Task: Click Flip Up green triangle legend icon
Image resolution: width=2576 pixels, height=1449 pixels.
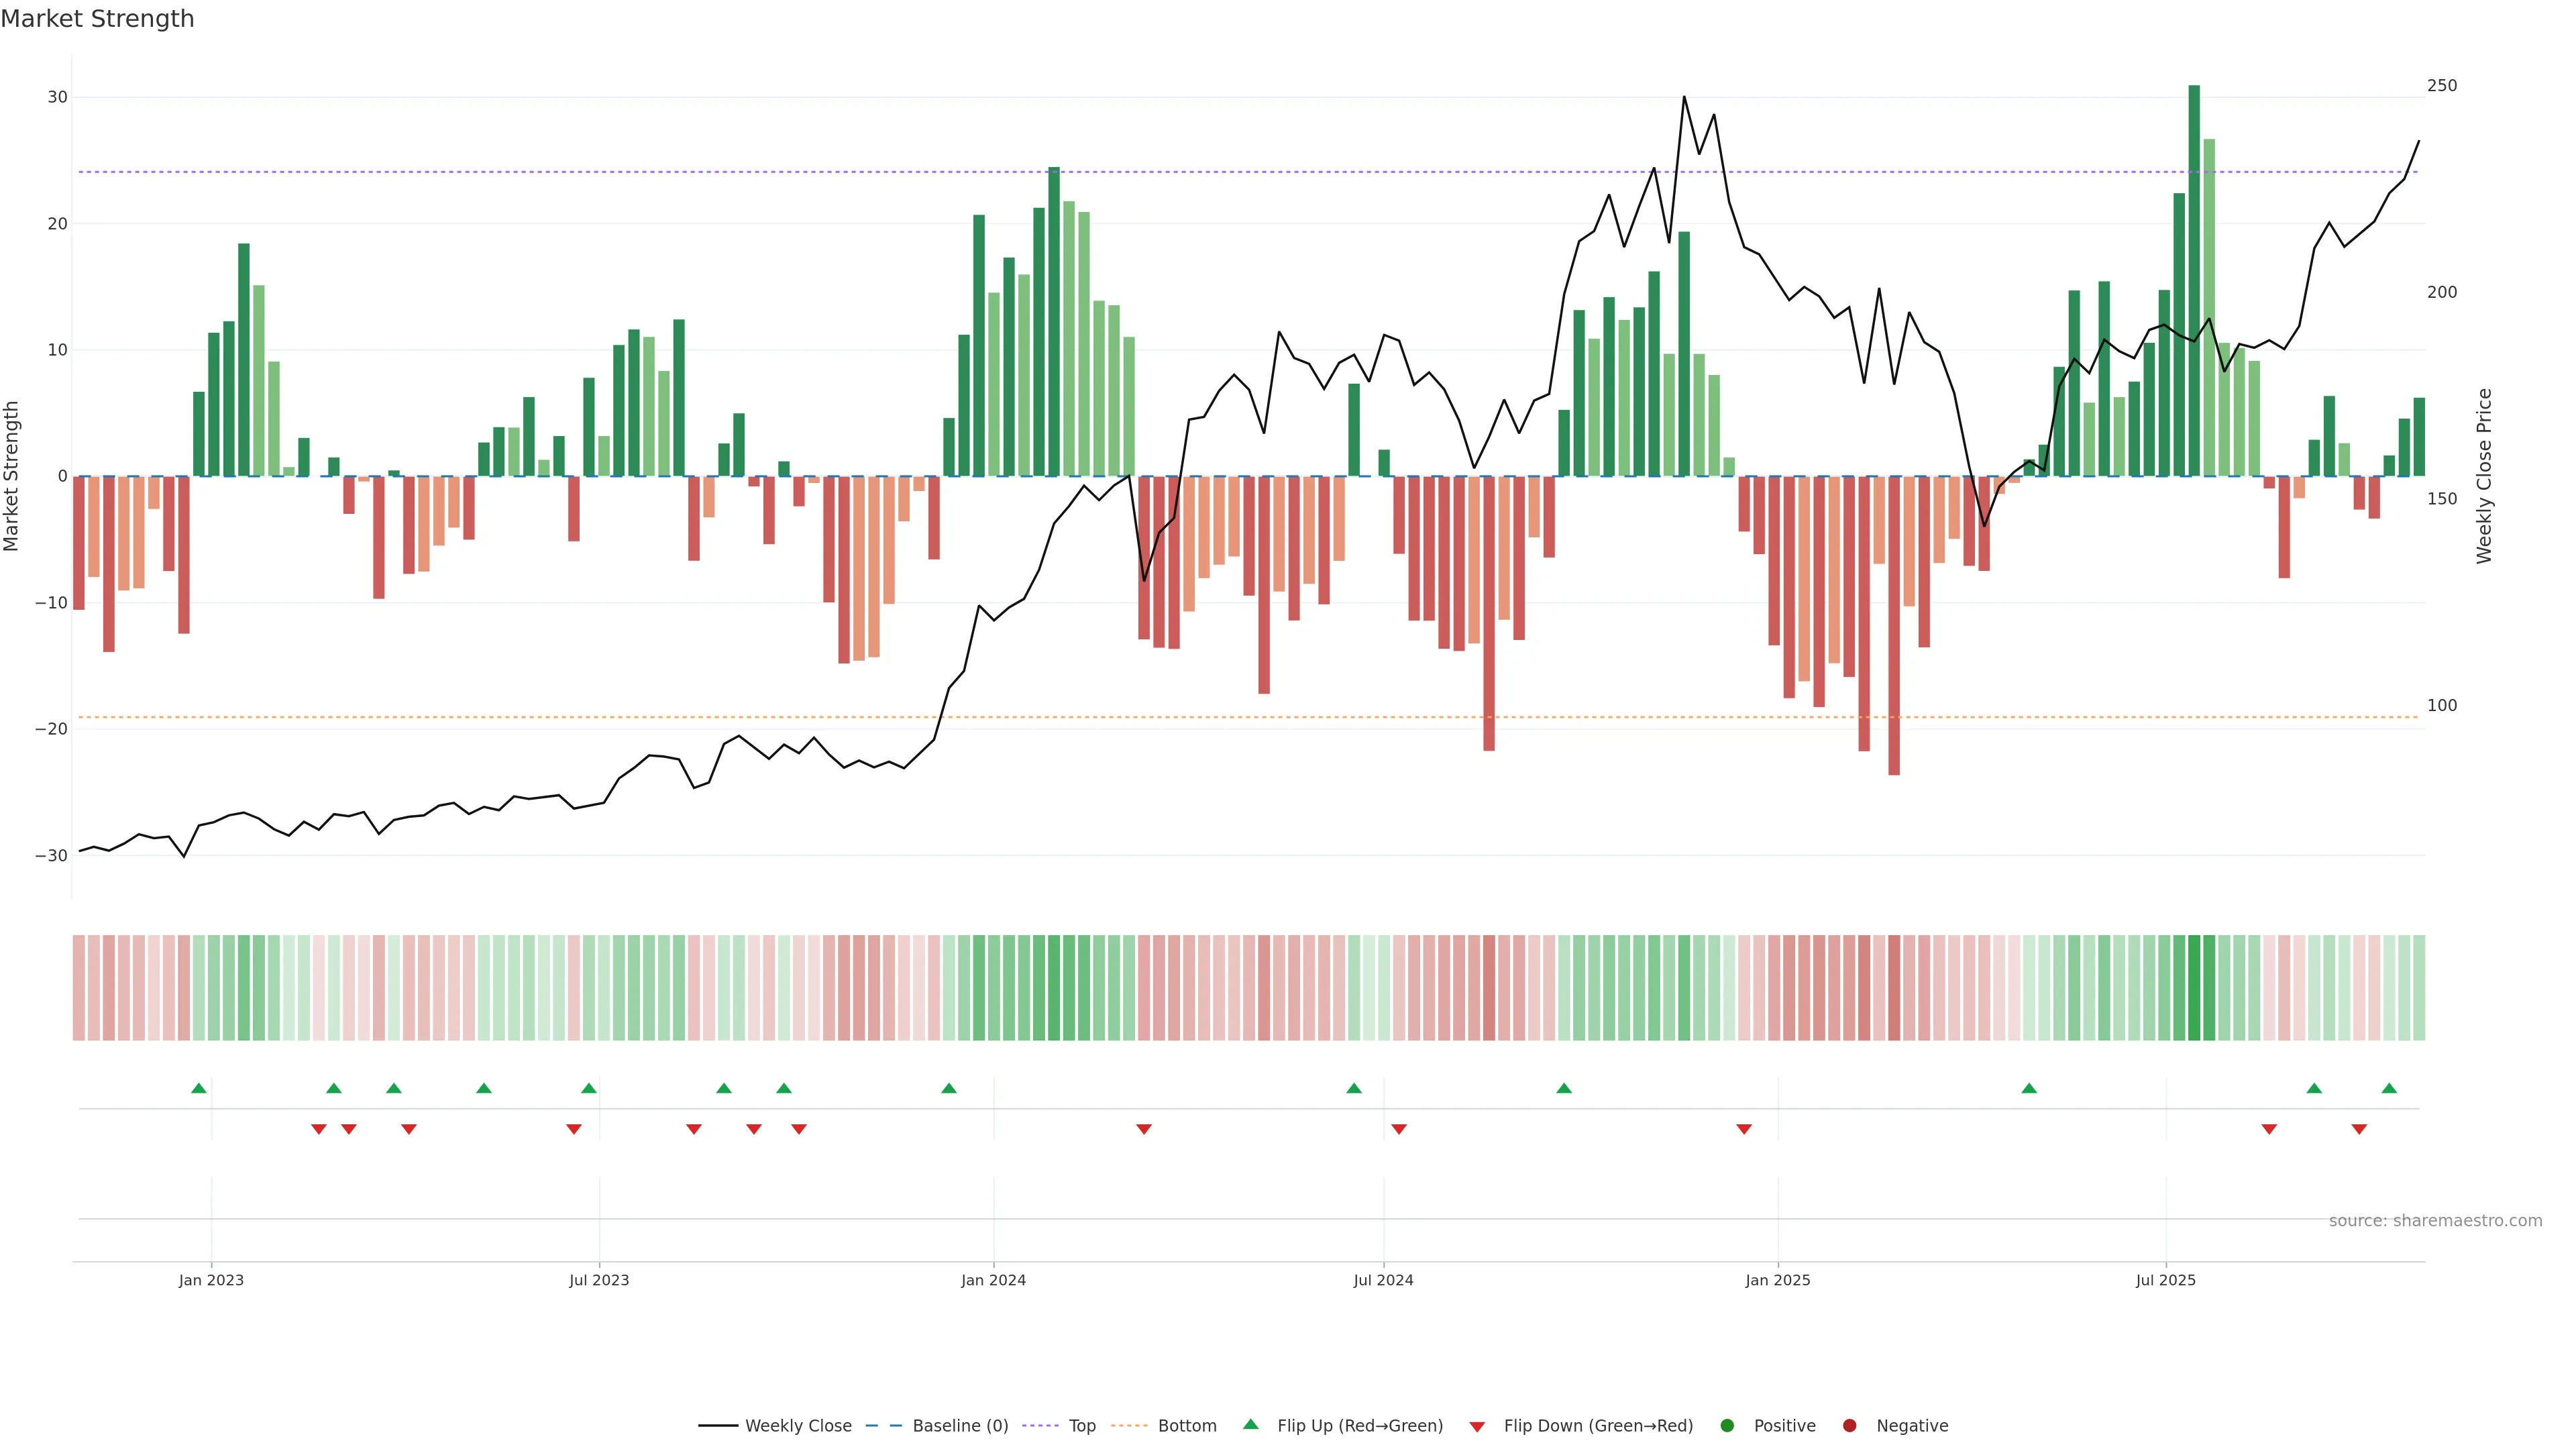Action: (1250, 1425)
